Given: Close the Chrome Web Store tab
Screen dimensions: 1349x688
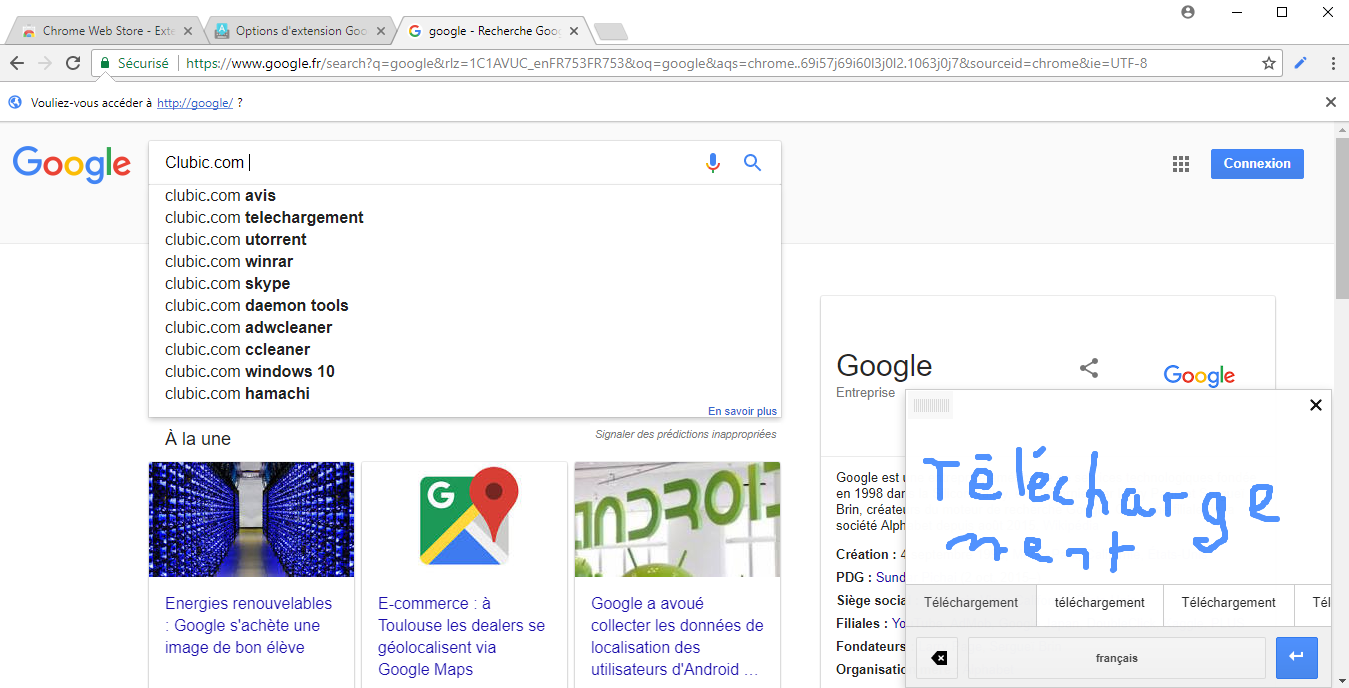Looking at the screenshot, I should 189,31.
